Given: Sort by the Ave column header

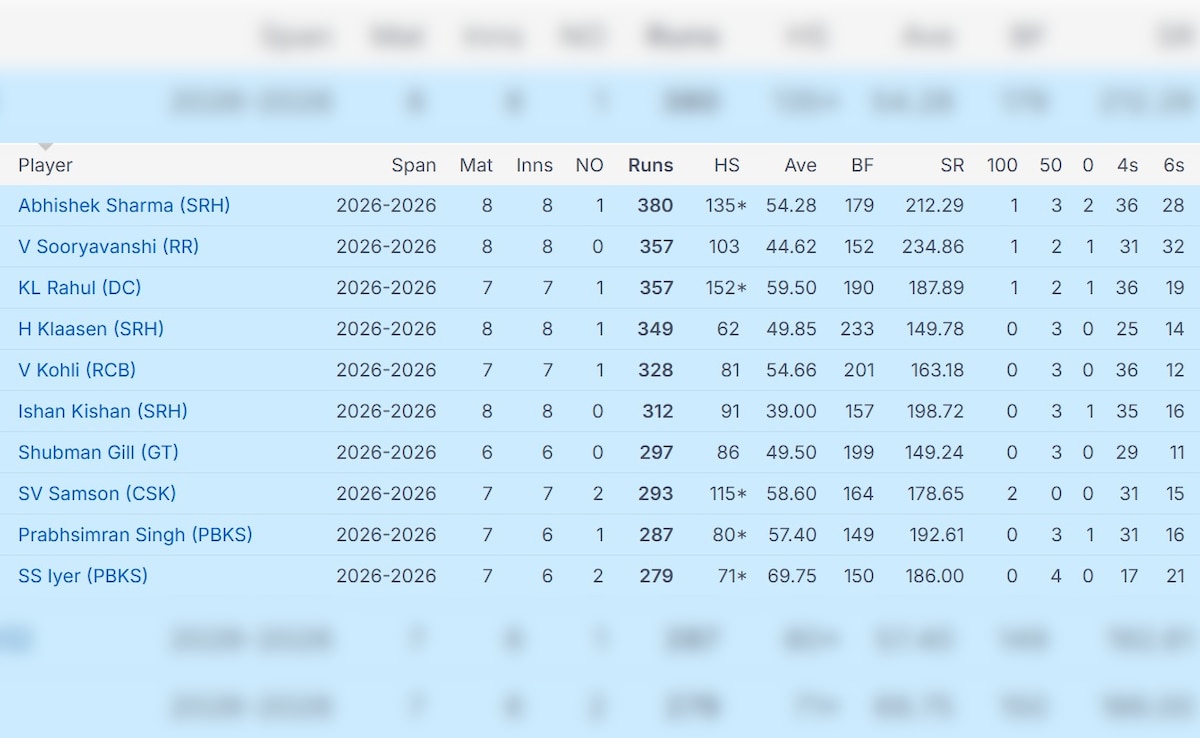Looking at the screenshot, I should (x=800, y=166).
